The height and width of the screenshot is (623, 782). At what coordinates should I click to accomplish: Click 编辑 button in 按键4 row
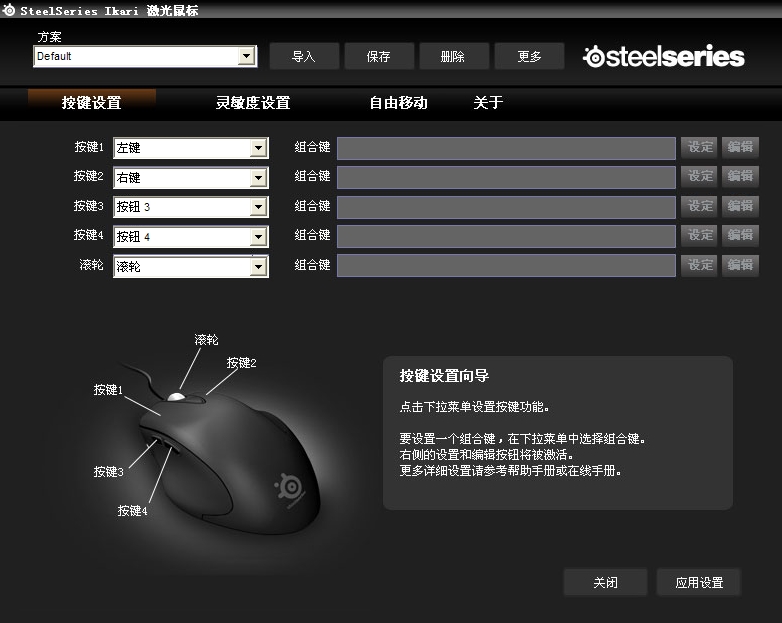pos(740,235)
